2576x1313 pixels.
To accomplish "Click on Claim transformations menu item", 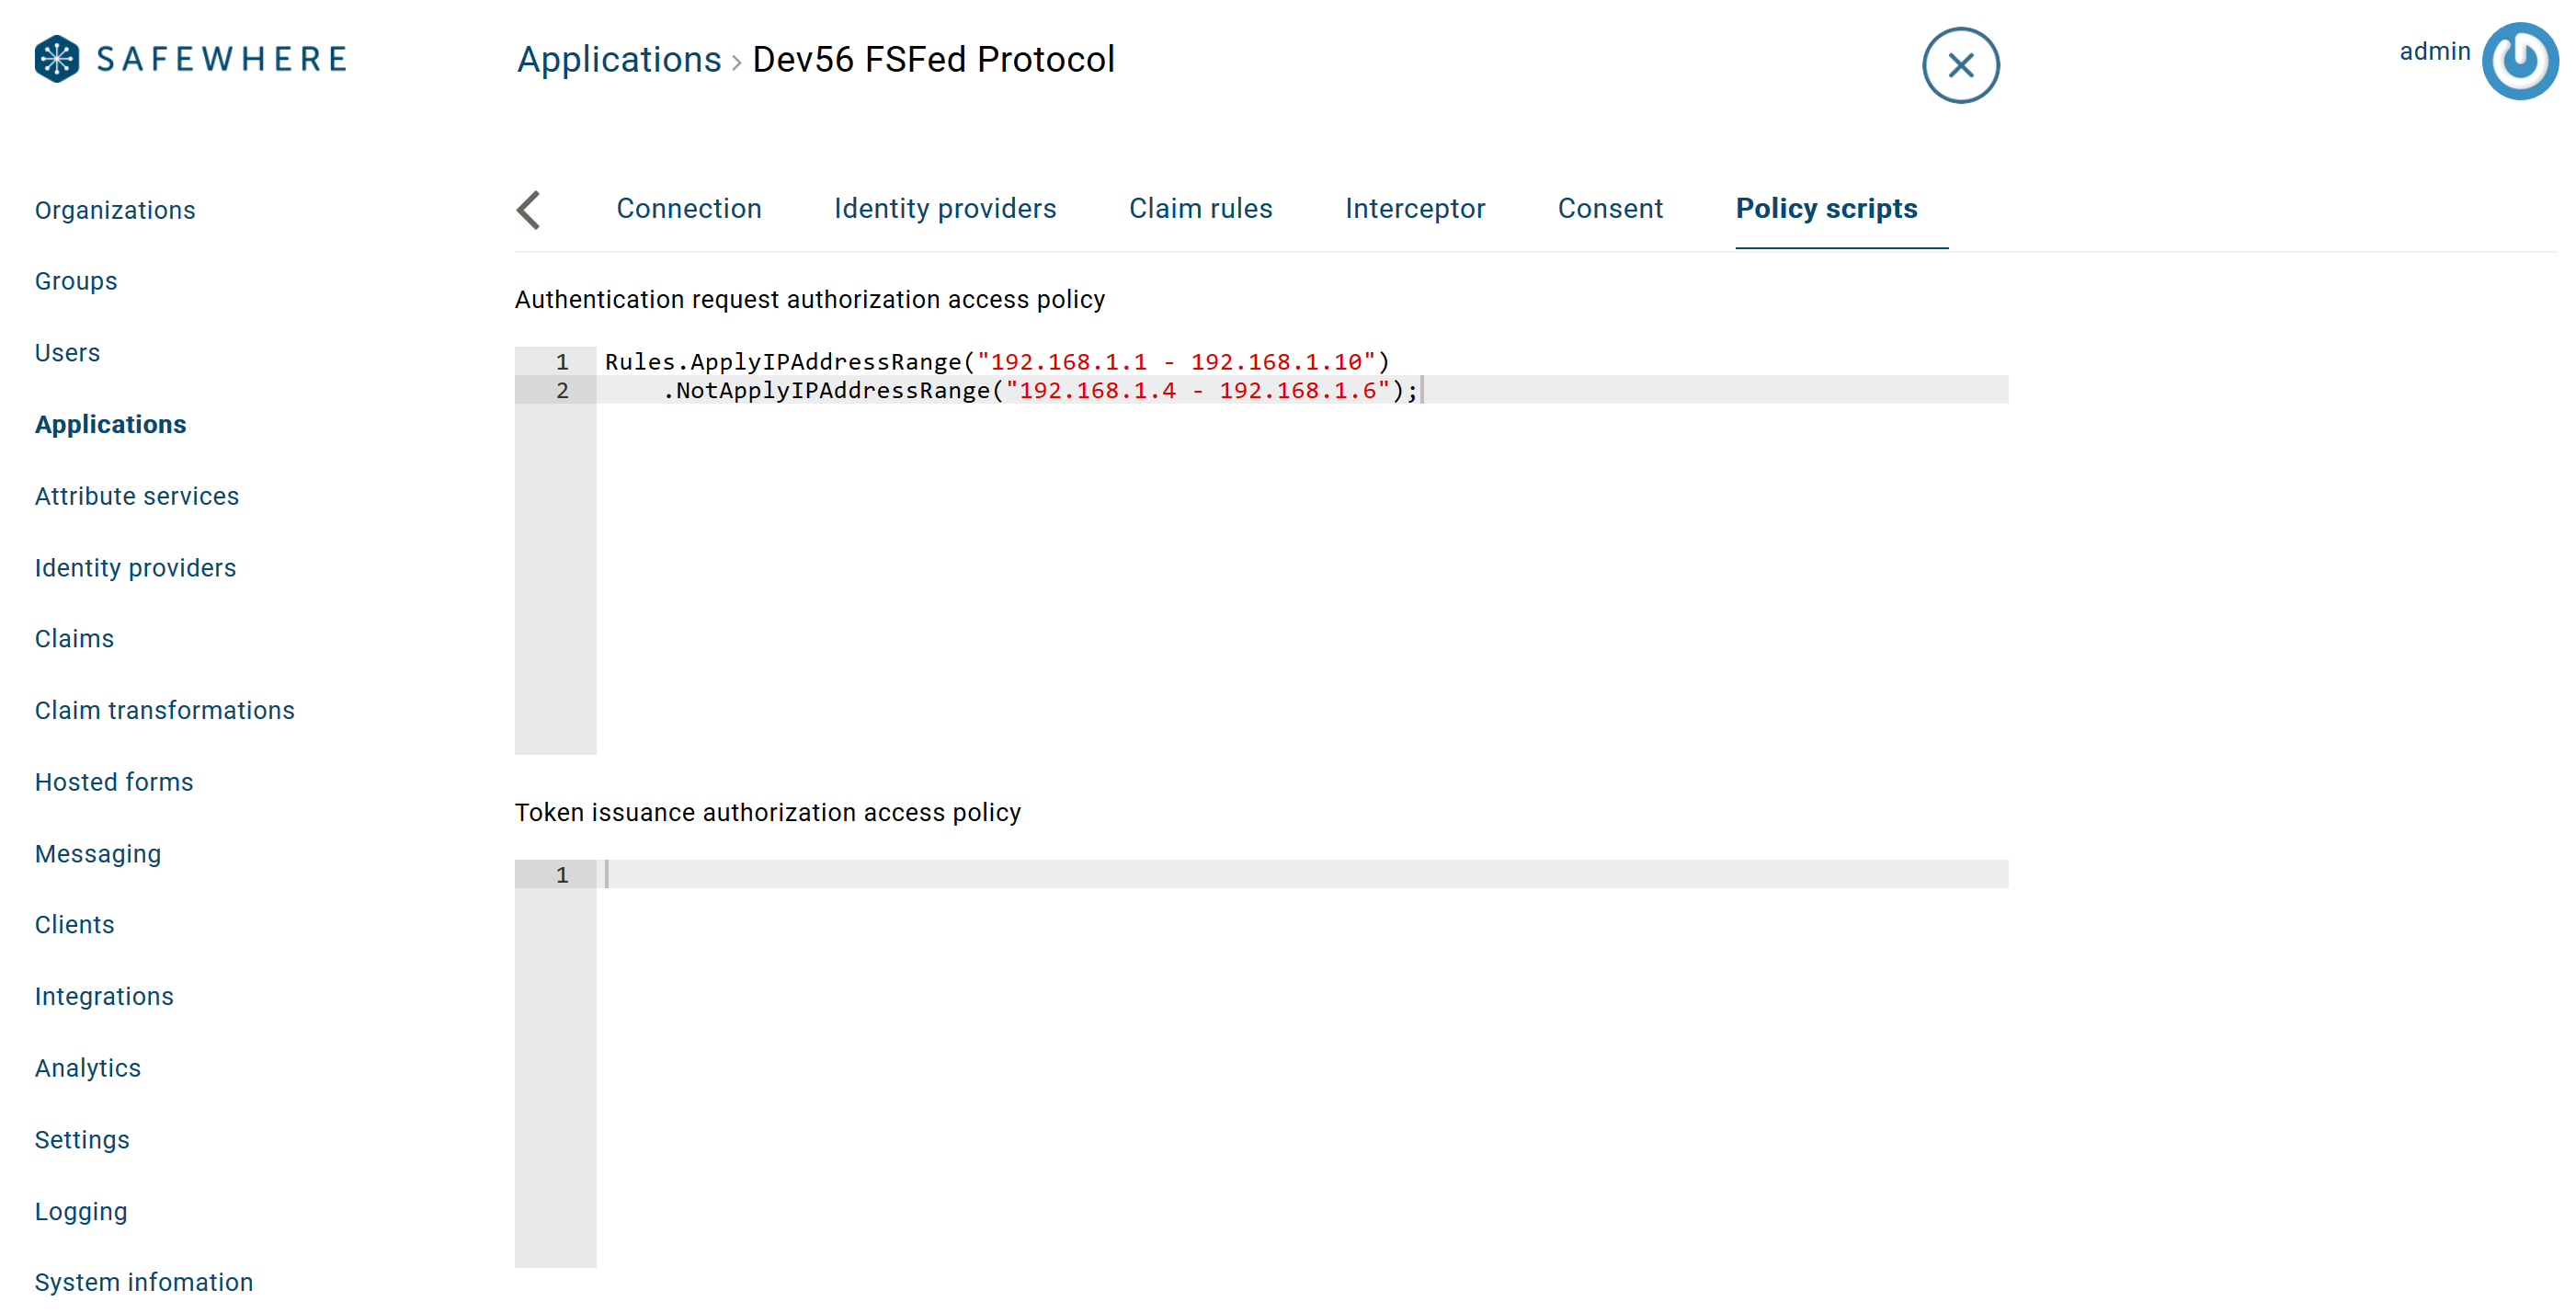I will [x=164, y=710].
